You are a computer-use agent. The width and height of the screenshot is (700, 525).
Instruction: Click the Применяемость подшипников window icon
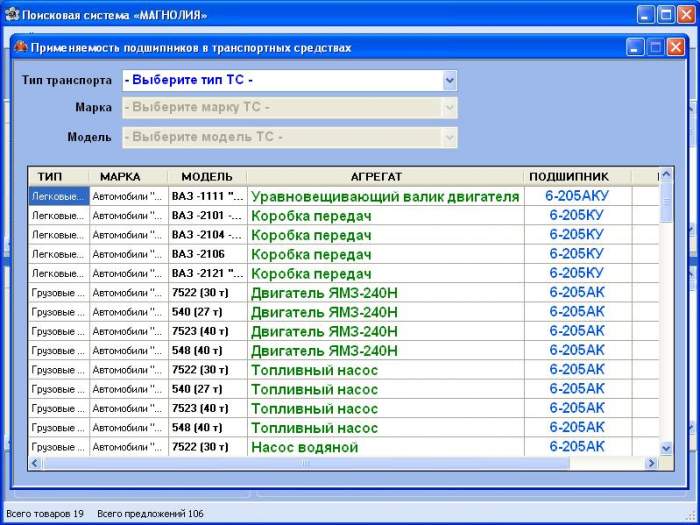click(21, 47)
